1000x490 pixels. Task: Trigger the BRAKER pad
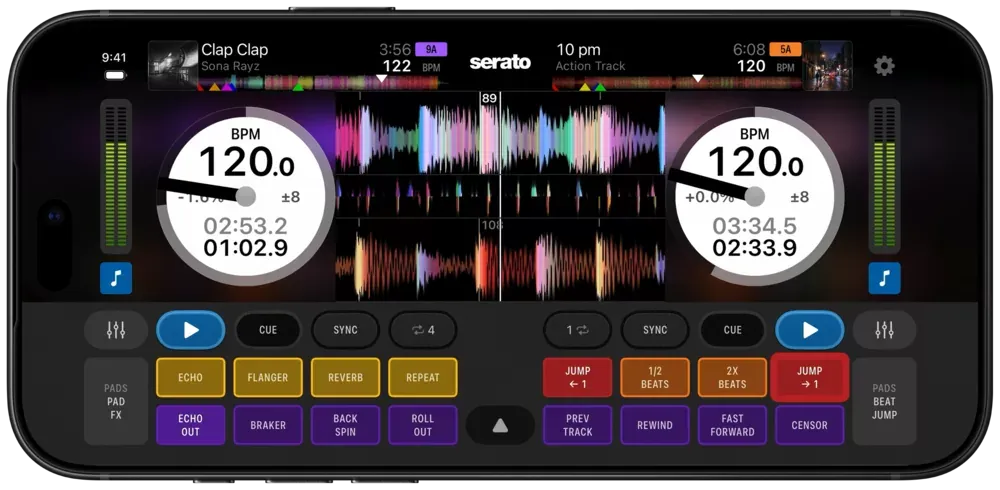click(x=268, y=426)
